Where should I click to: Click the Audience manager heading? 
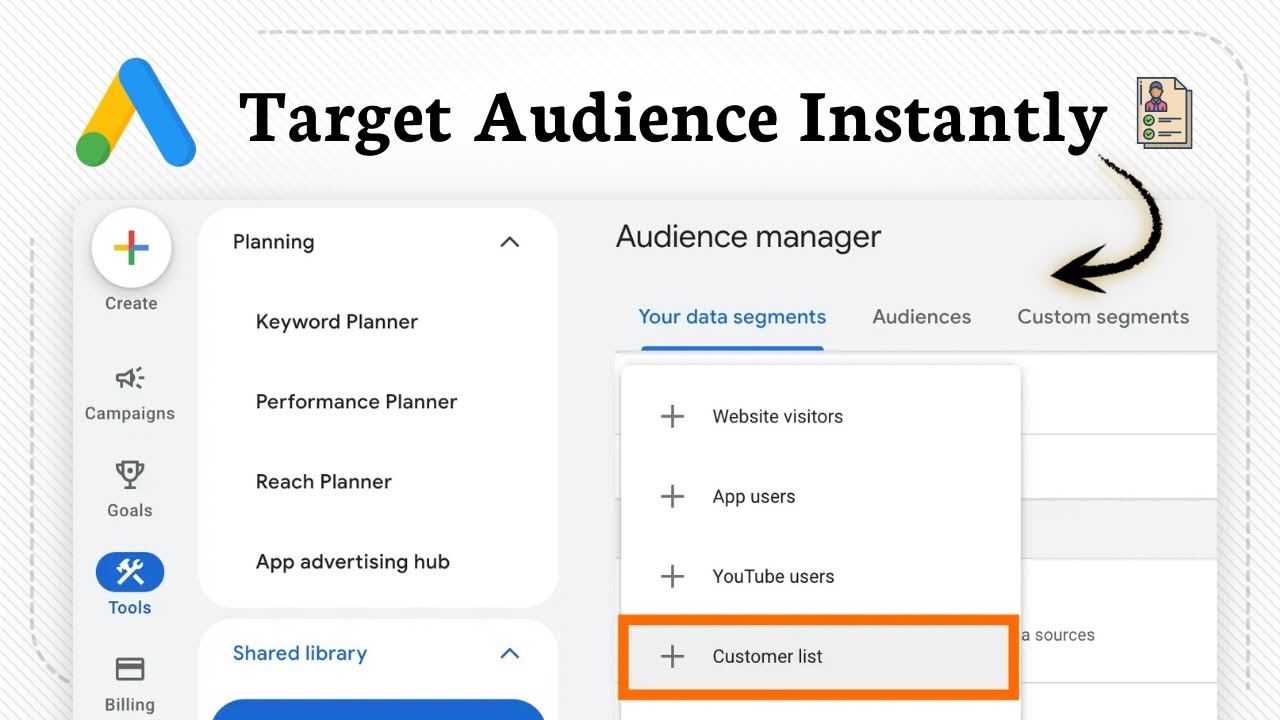pos(748,237)
